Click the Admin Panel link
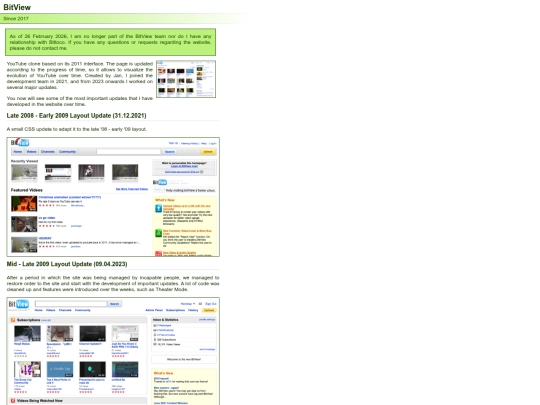 coord(154,310)
